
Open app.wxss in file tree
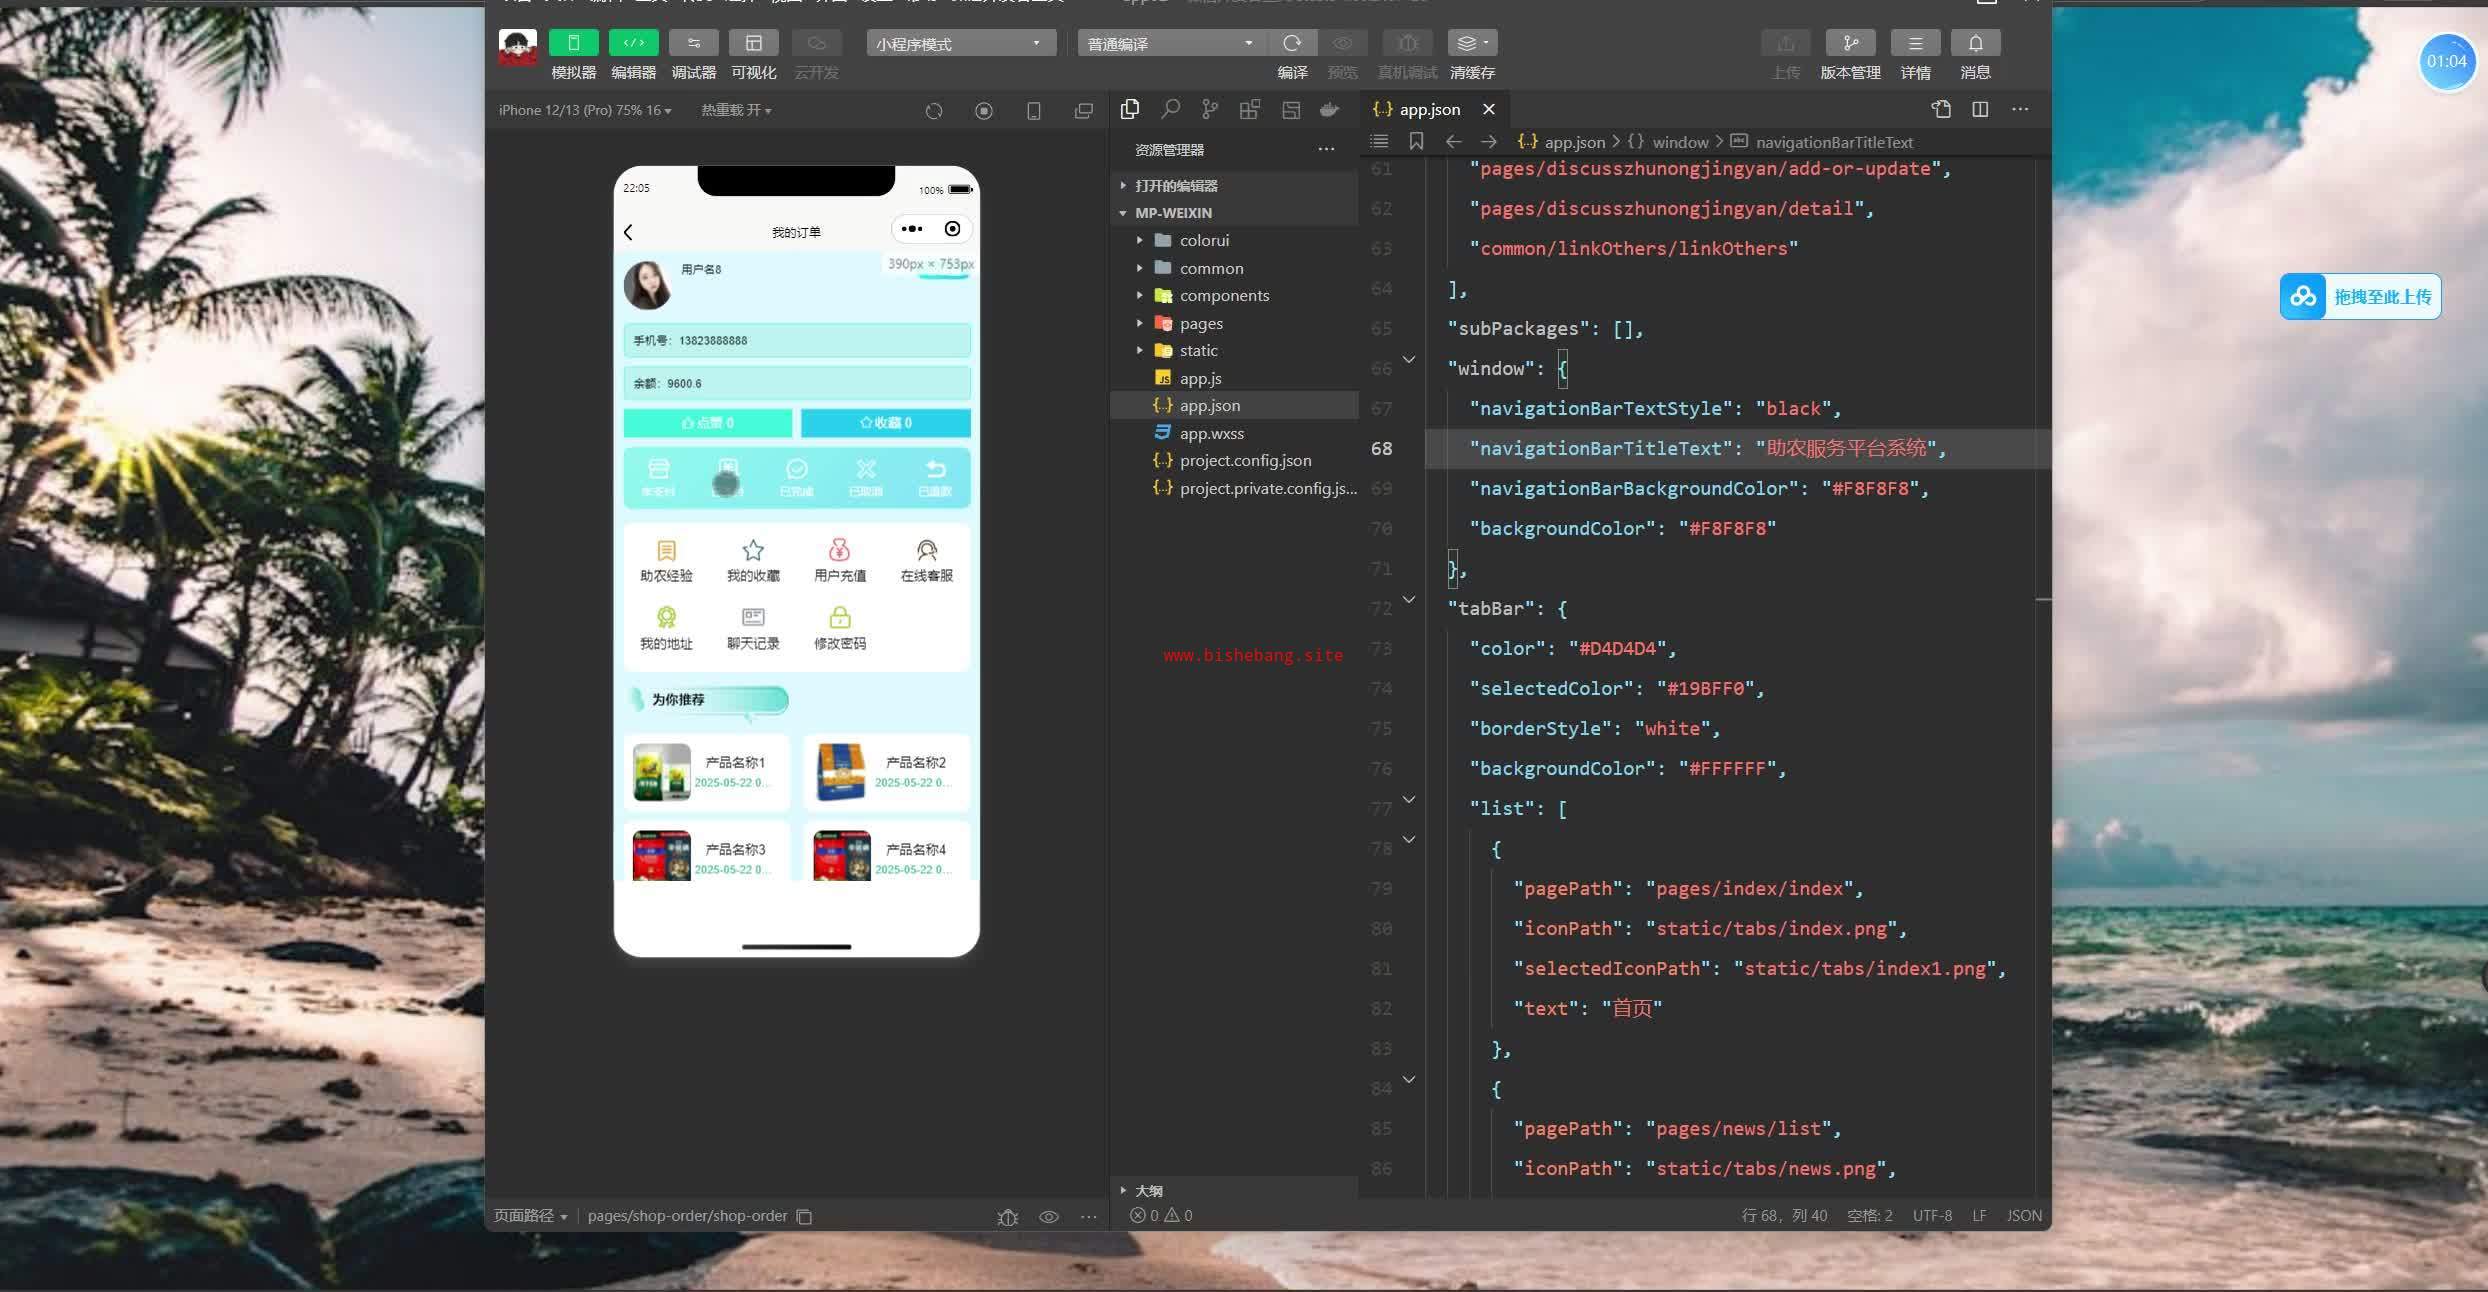pos(1211,433)
